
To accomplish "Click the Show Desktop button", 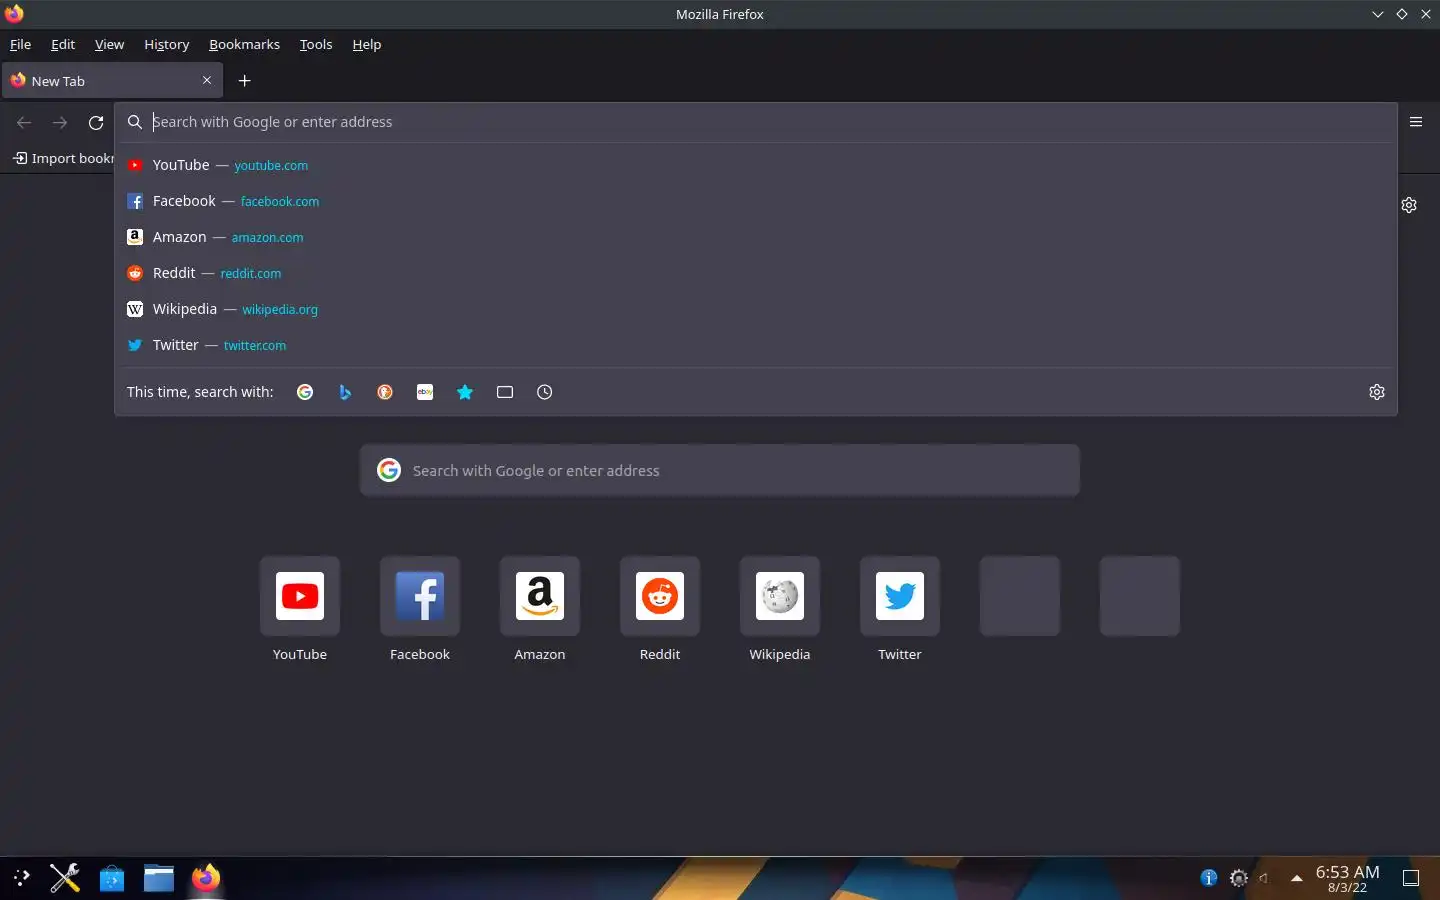I will tap(1411, 878).
